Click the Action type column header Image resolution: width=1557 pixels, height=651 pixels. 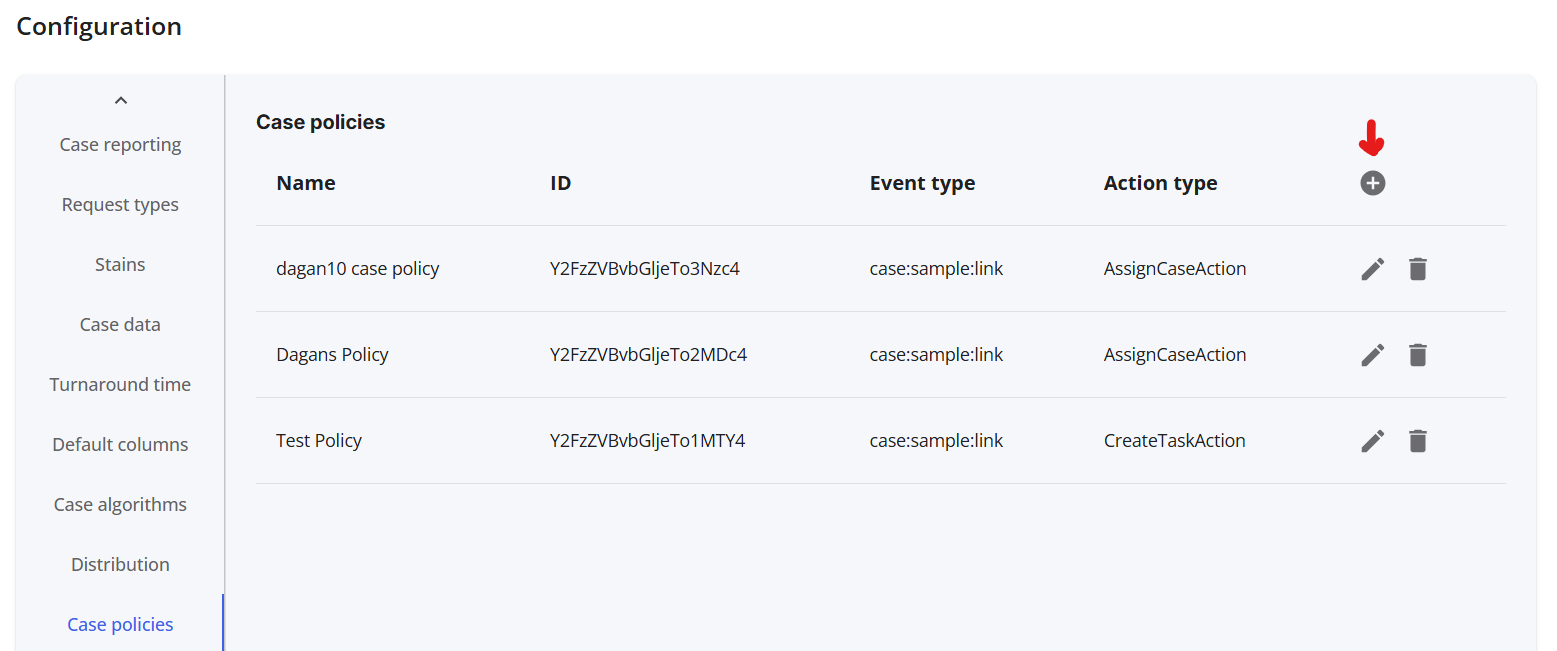click(x=1161, y=183)
